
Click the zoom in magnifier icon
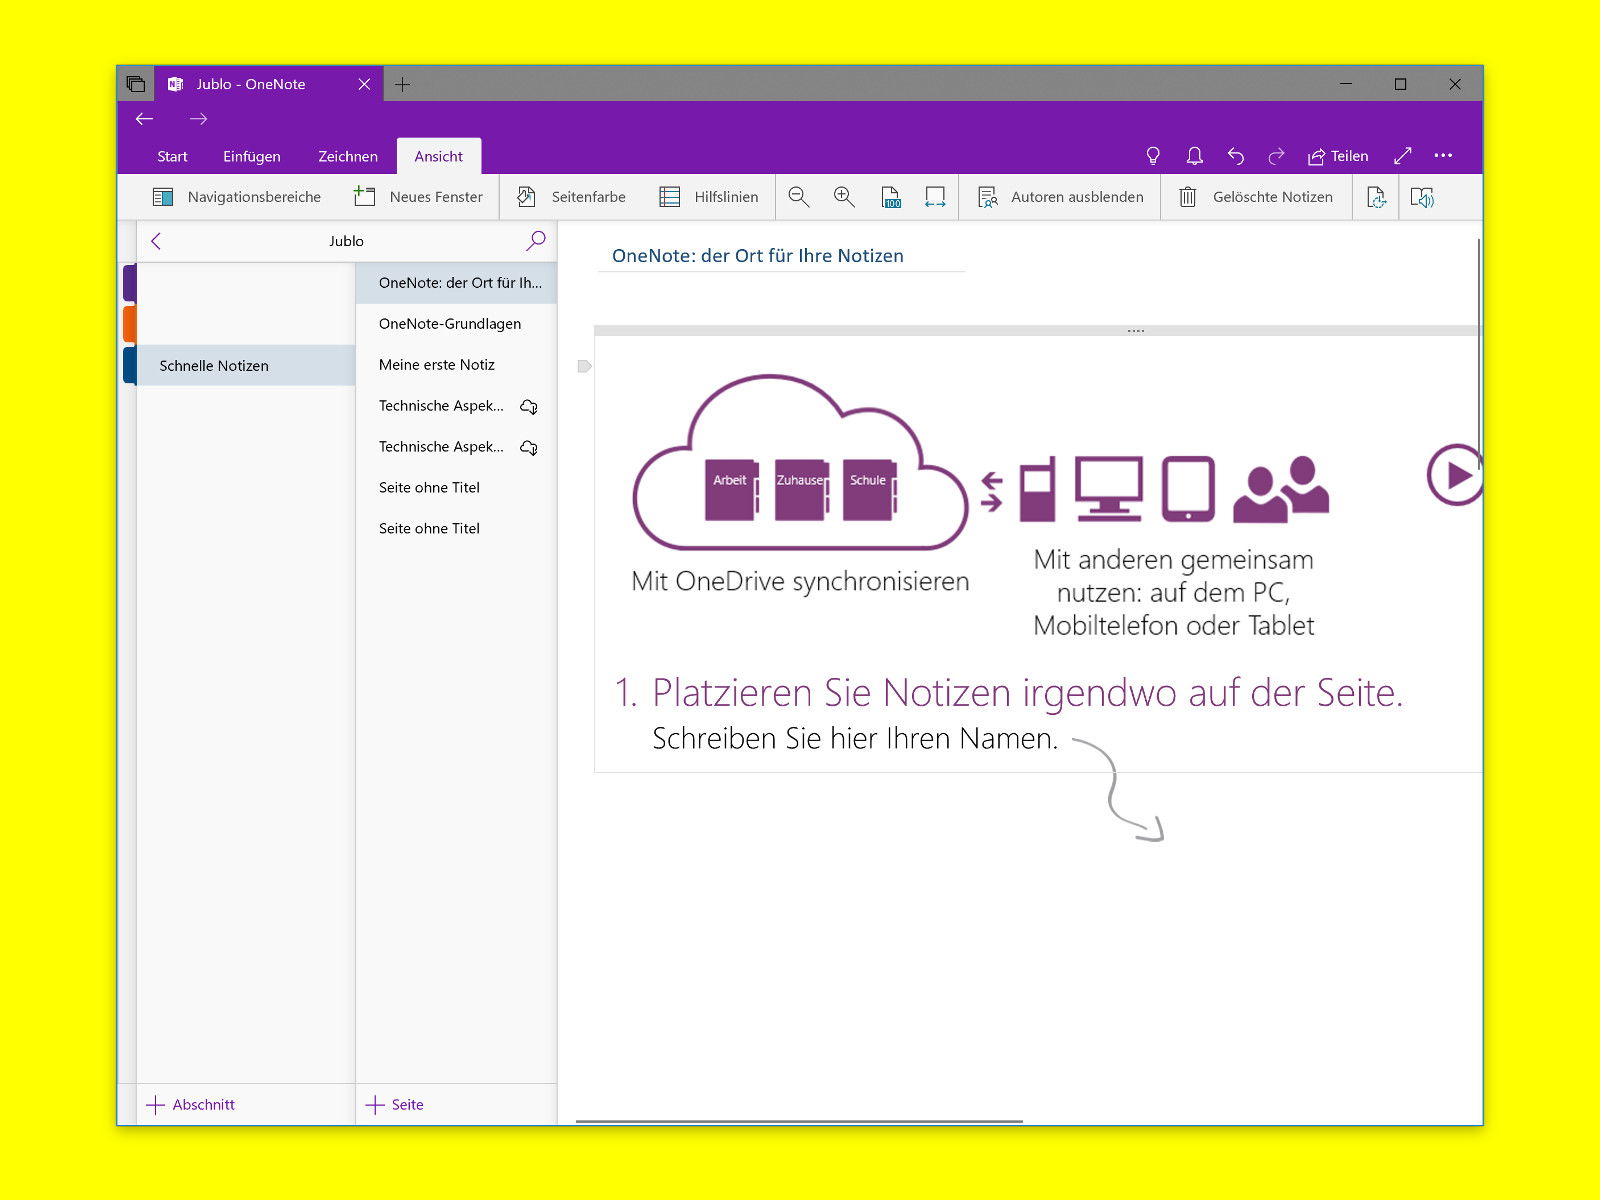pyautogui.click(x=844, y=197)
